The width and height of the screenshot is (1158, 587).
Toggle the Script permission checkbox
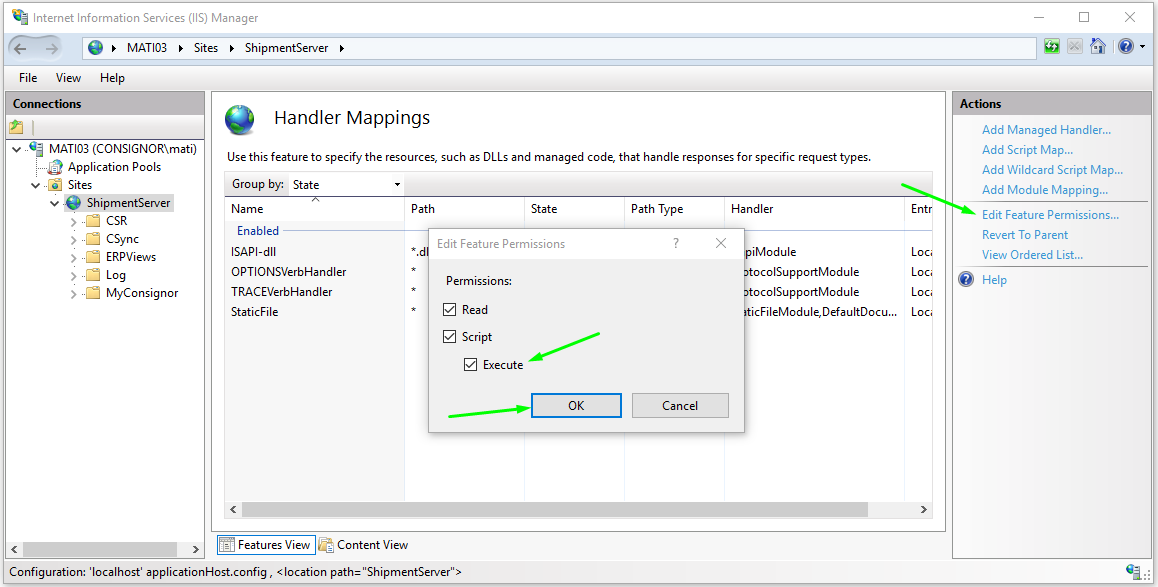pos(450,337)
